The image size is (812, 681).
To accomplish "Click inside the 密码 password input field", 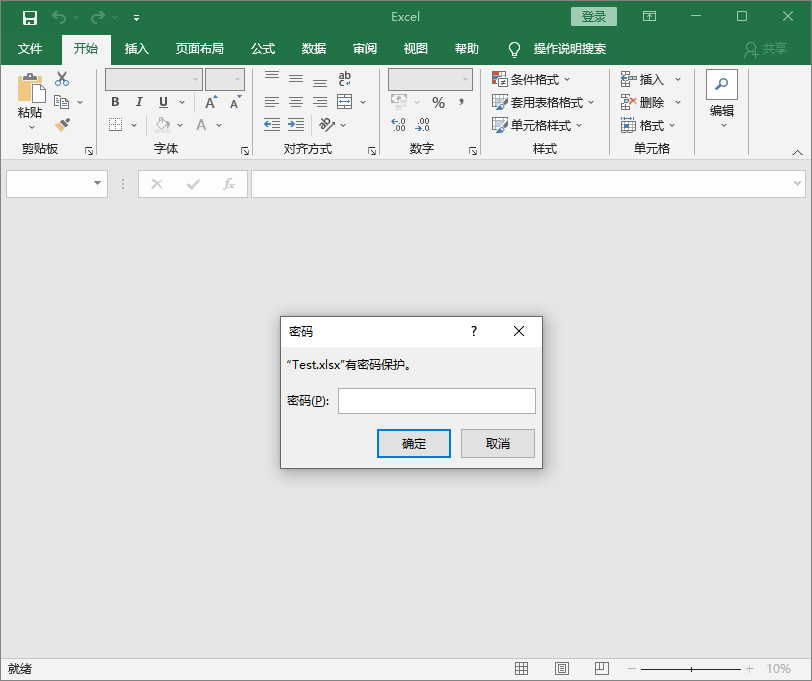I will [436, 400].
